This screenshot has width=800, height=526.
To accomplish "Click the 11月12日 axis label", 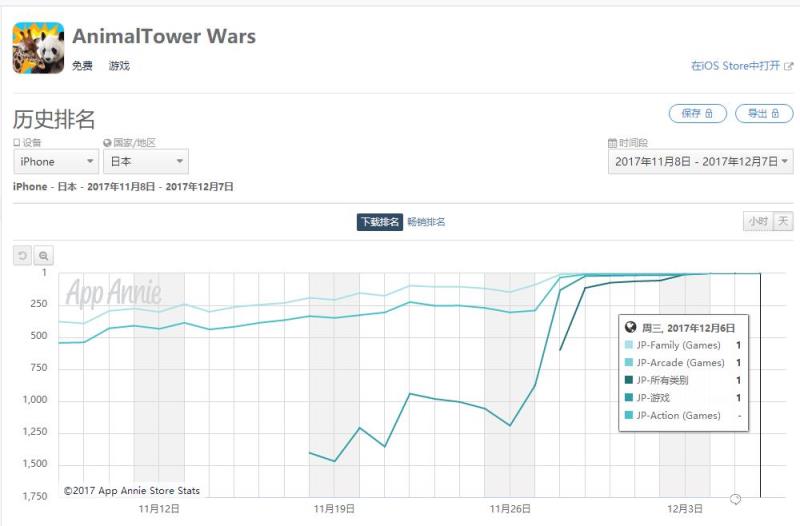I will 159,509.
